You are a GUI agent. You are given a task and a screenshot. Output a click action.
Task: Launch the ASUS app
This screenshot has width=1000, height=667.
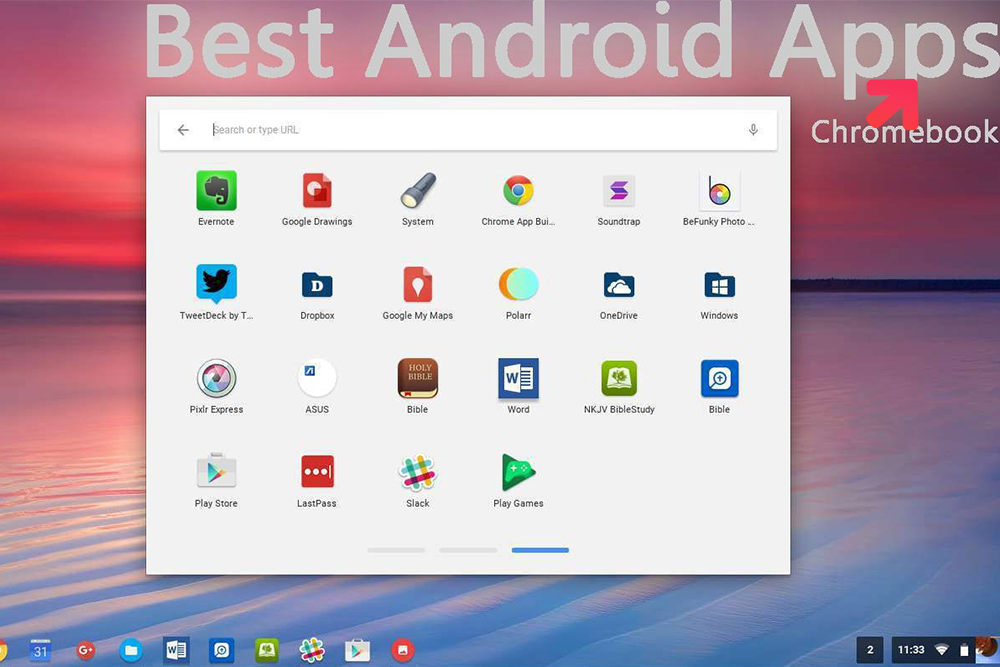tap(317, 378)
